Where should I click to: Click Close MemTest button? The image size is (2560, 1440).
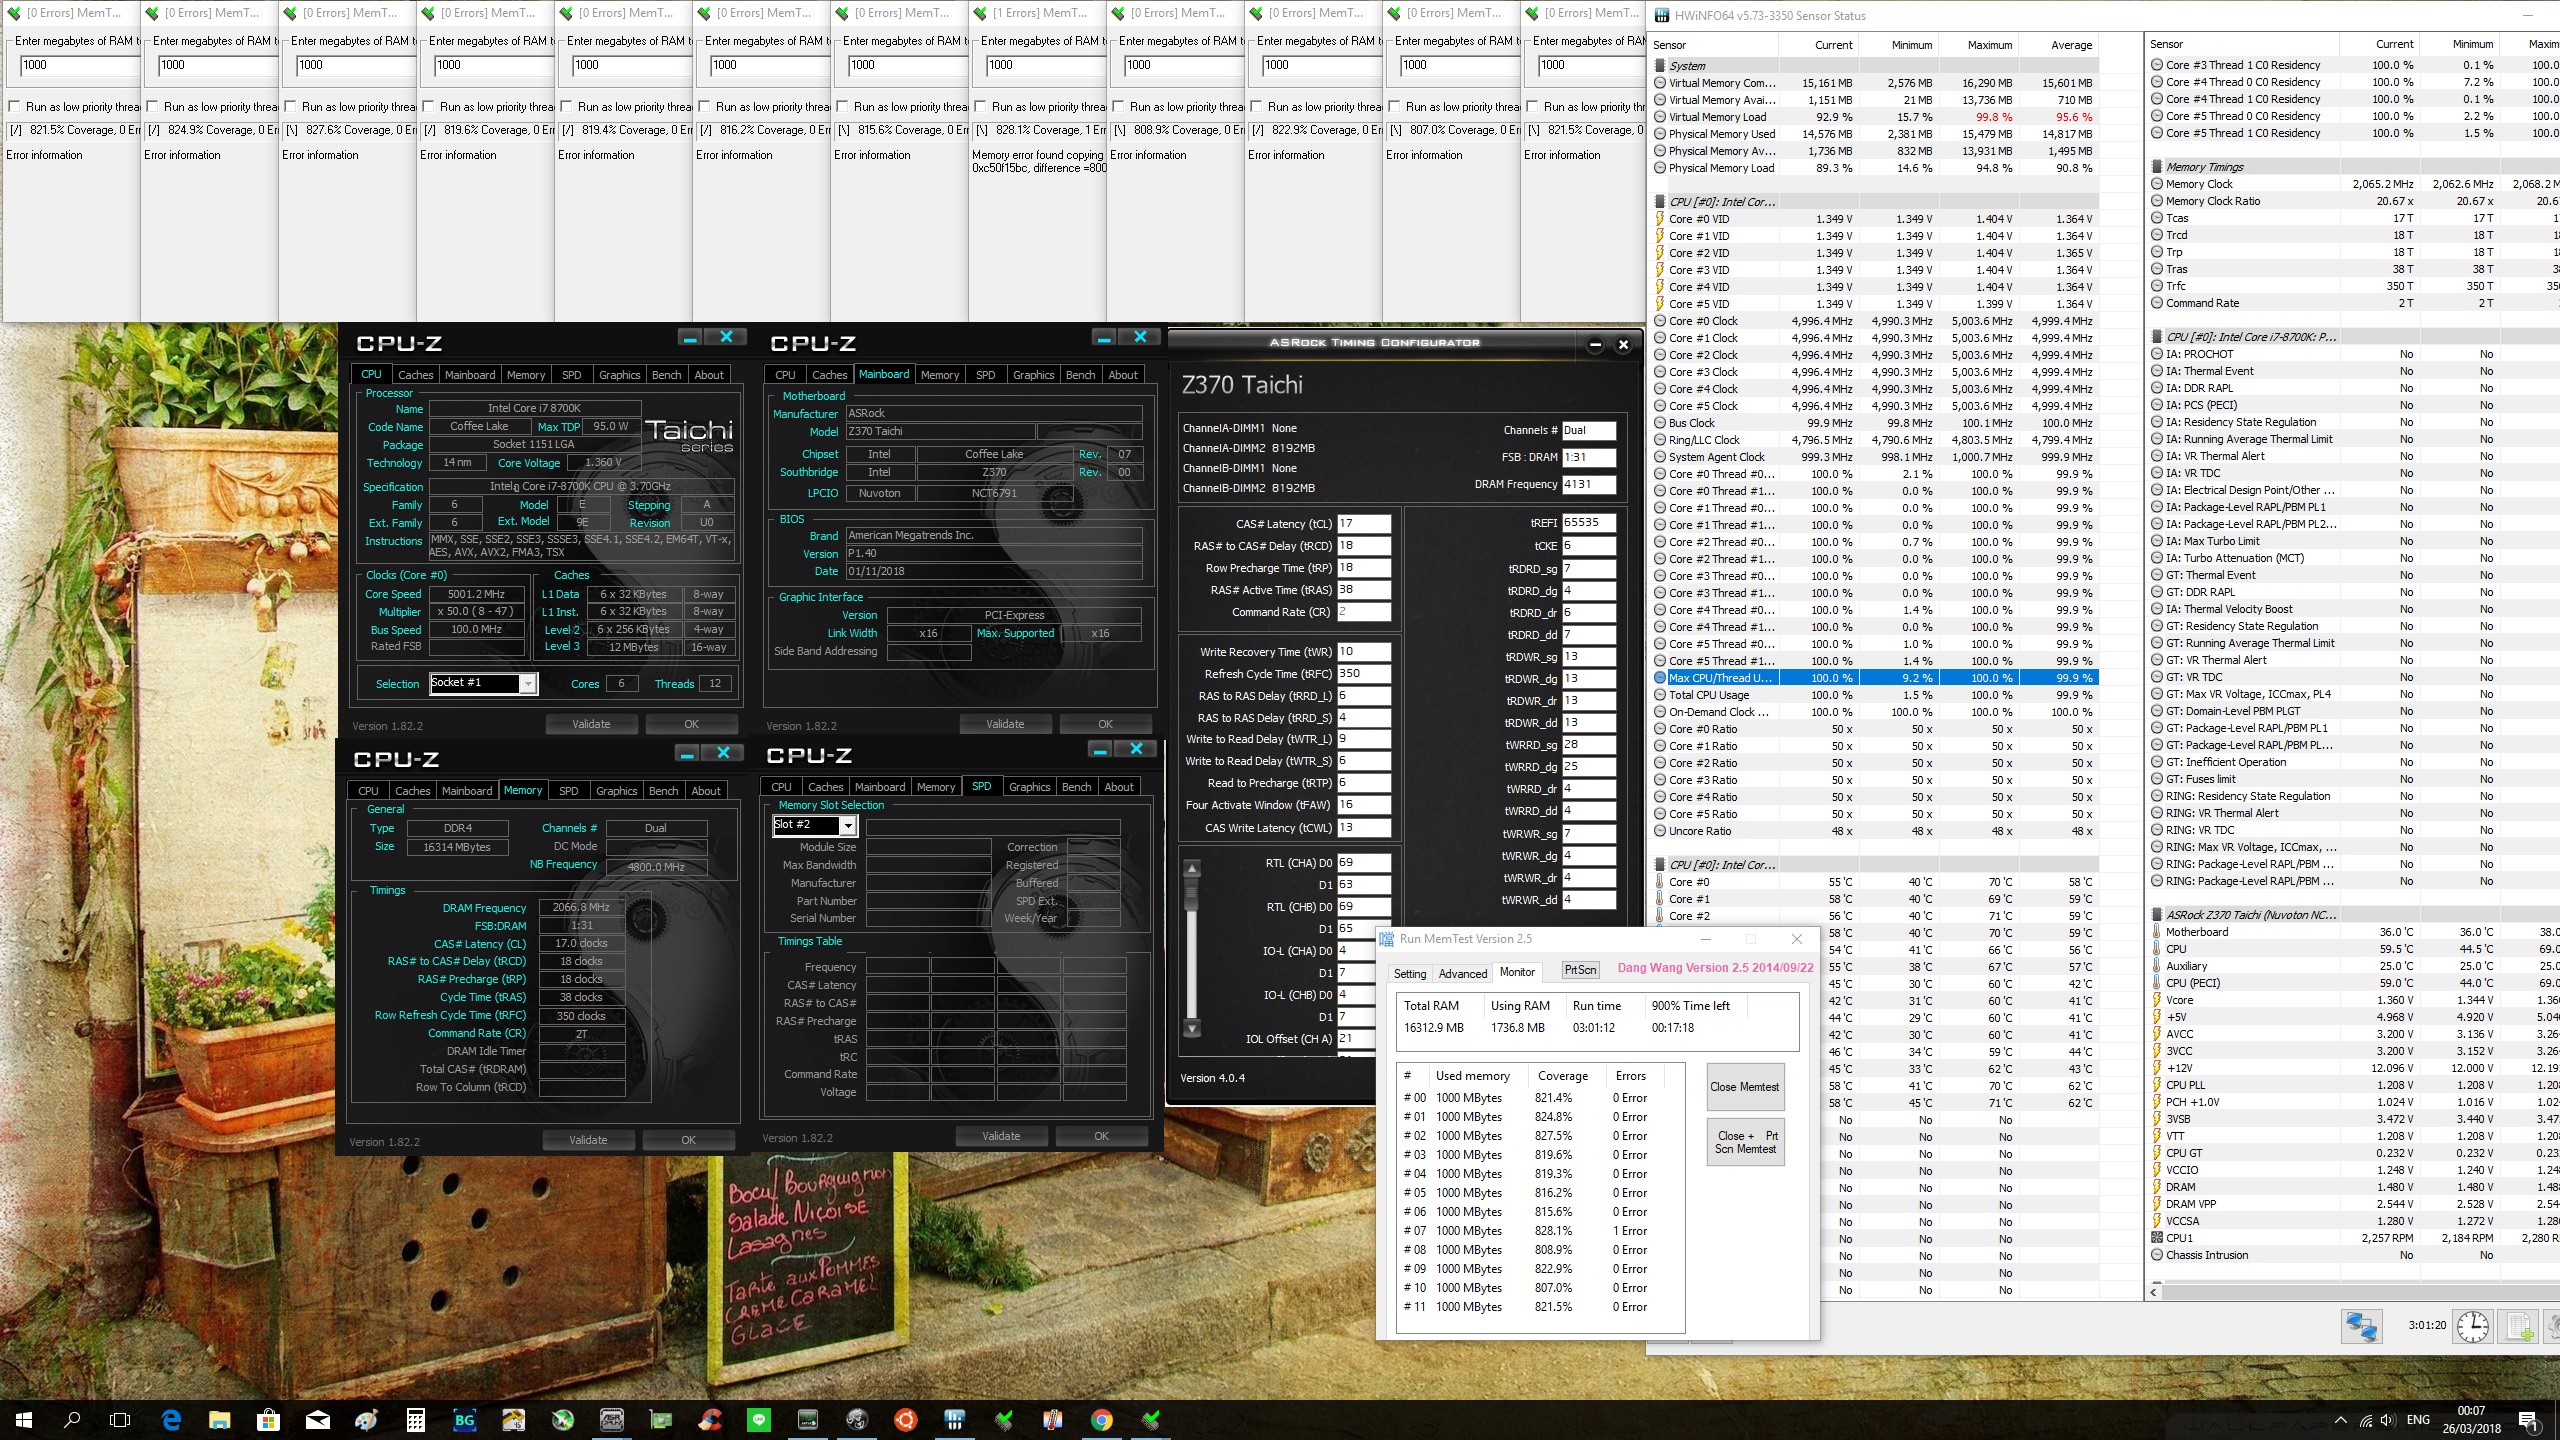click(1746, 1087)
